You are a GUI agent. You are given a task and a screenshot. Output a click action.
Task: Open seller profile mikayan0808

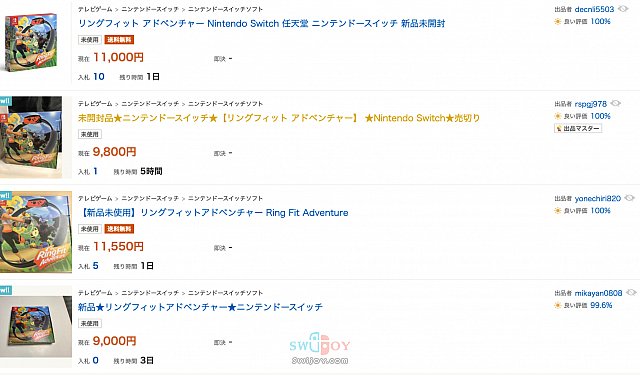point(598,293)
